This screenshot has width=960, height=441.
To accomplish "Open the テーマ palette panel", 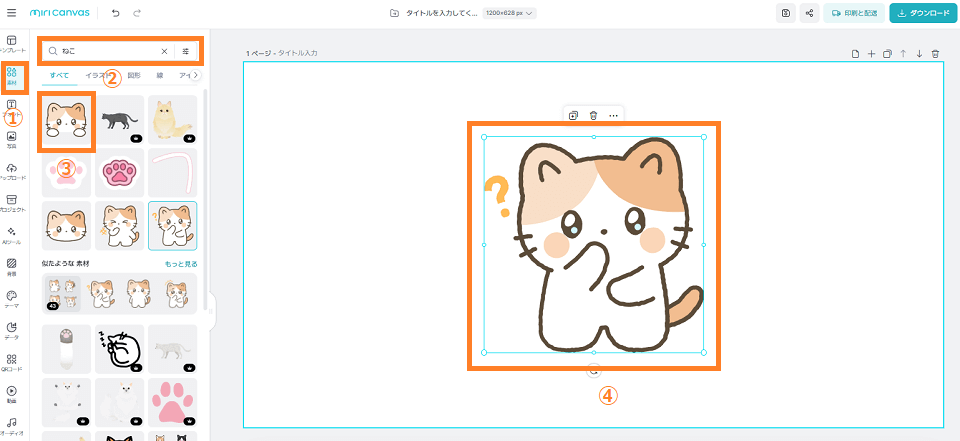I will pyautogui.click(x=11, y=299).
